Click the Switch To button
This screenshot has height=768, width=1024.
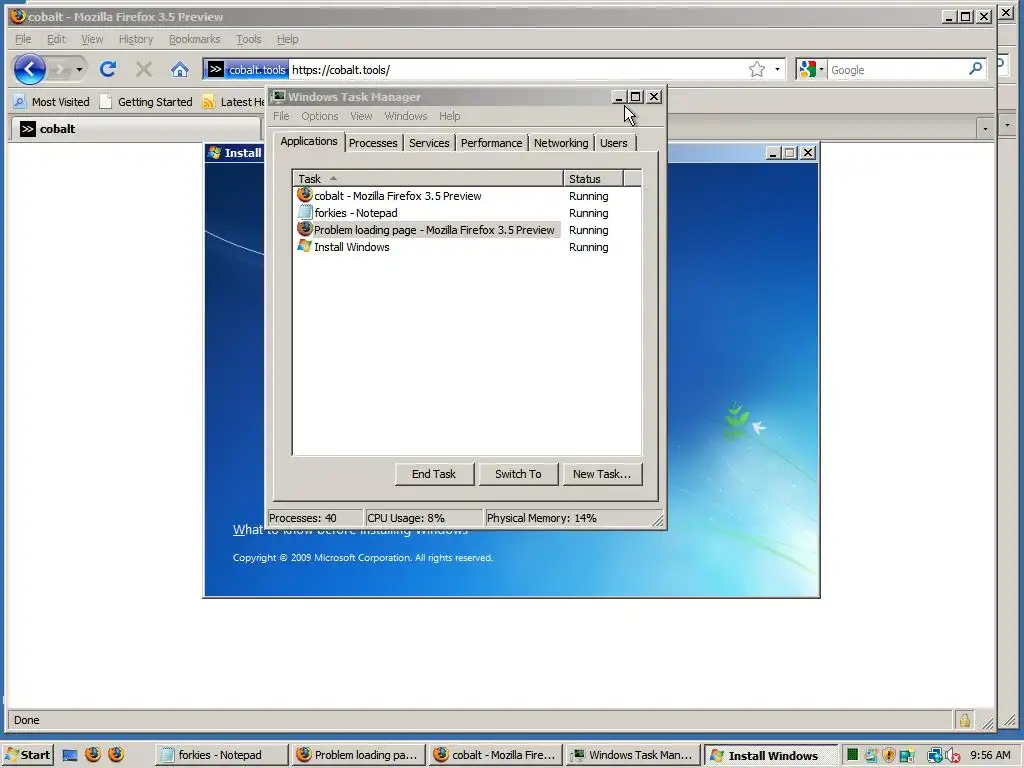[x=518, y=474]
